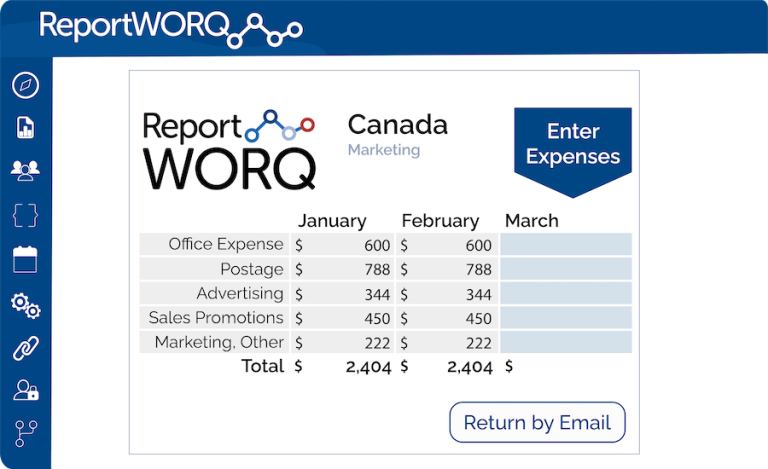The image size is (768, 469).
Task: Open the reports document icon
Action: click(x=25, y=128)
